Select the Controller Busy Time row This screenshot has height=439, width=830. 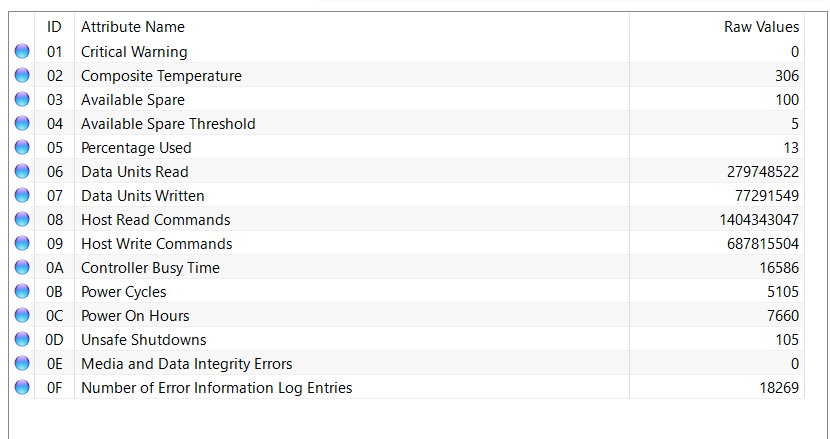(x=407, y=267)
